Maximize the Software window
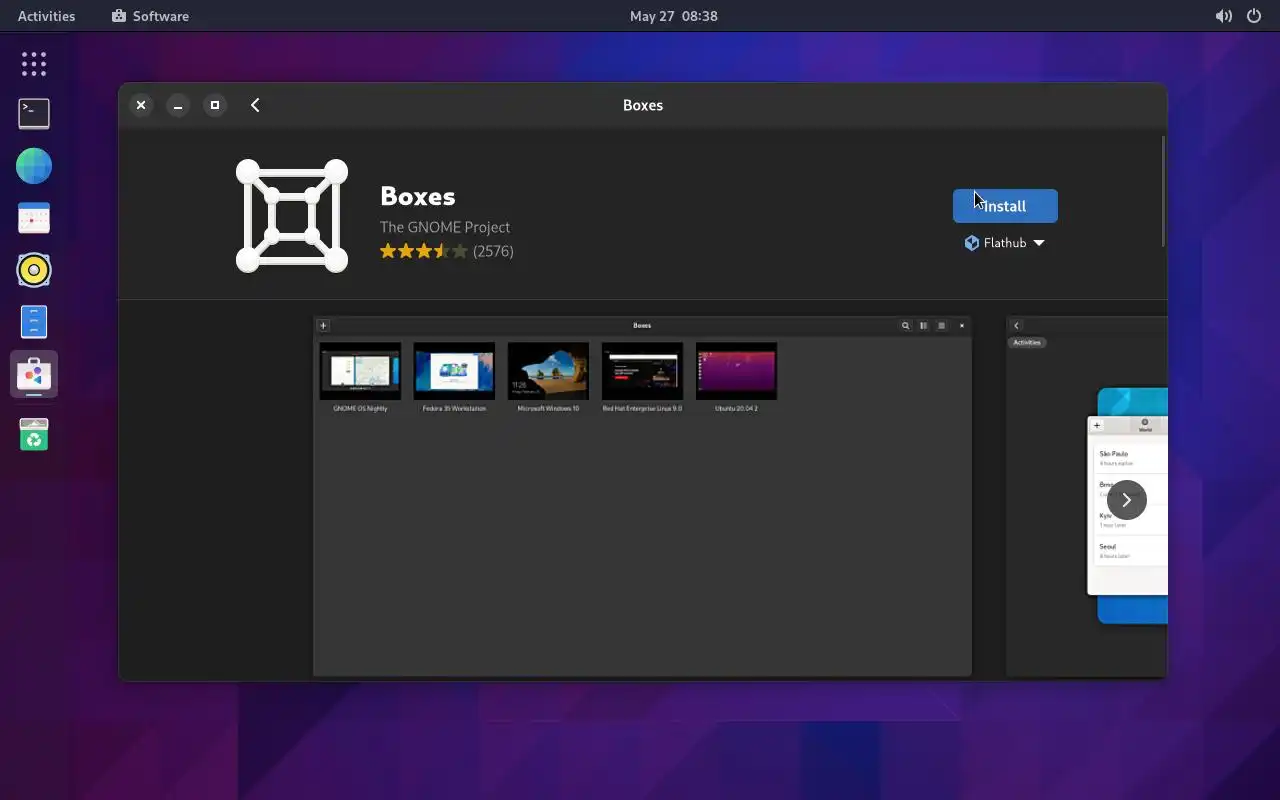Image resolution: width=1280 pixels, height=800 pixels. tap(215, 105)
